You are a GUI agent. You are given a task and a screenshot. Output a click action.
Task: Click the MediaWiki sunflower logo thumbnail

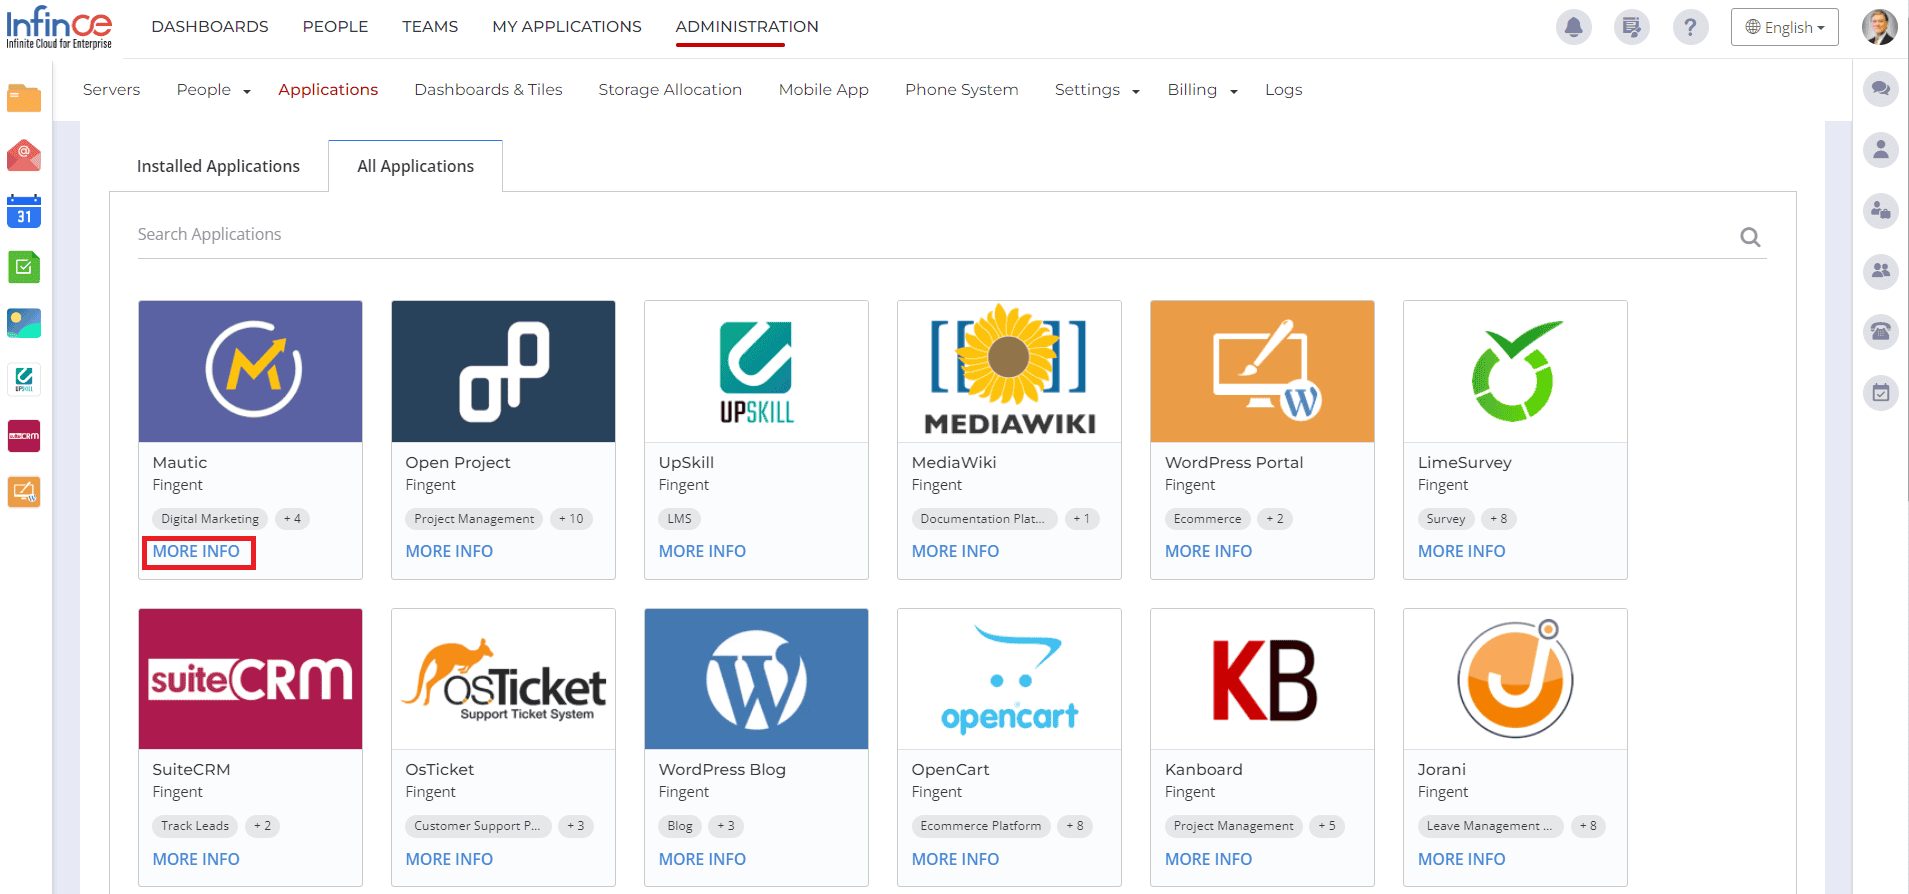pyautogui.click(x=1009, y=371)
